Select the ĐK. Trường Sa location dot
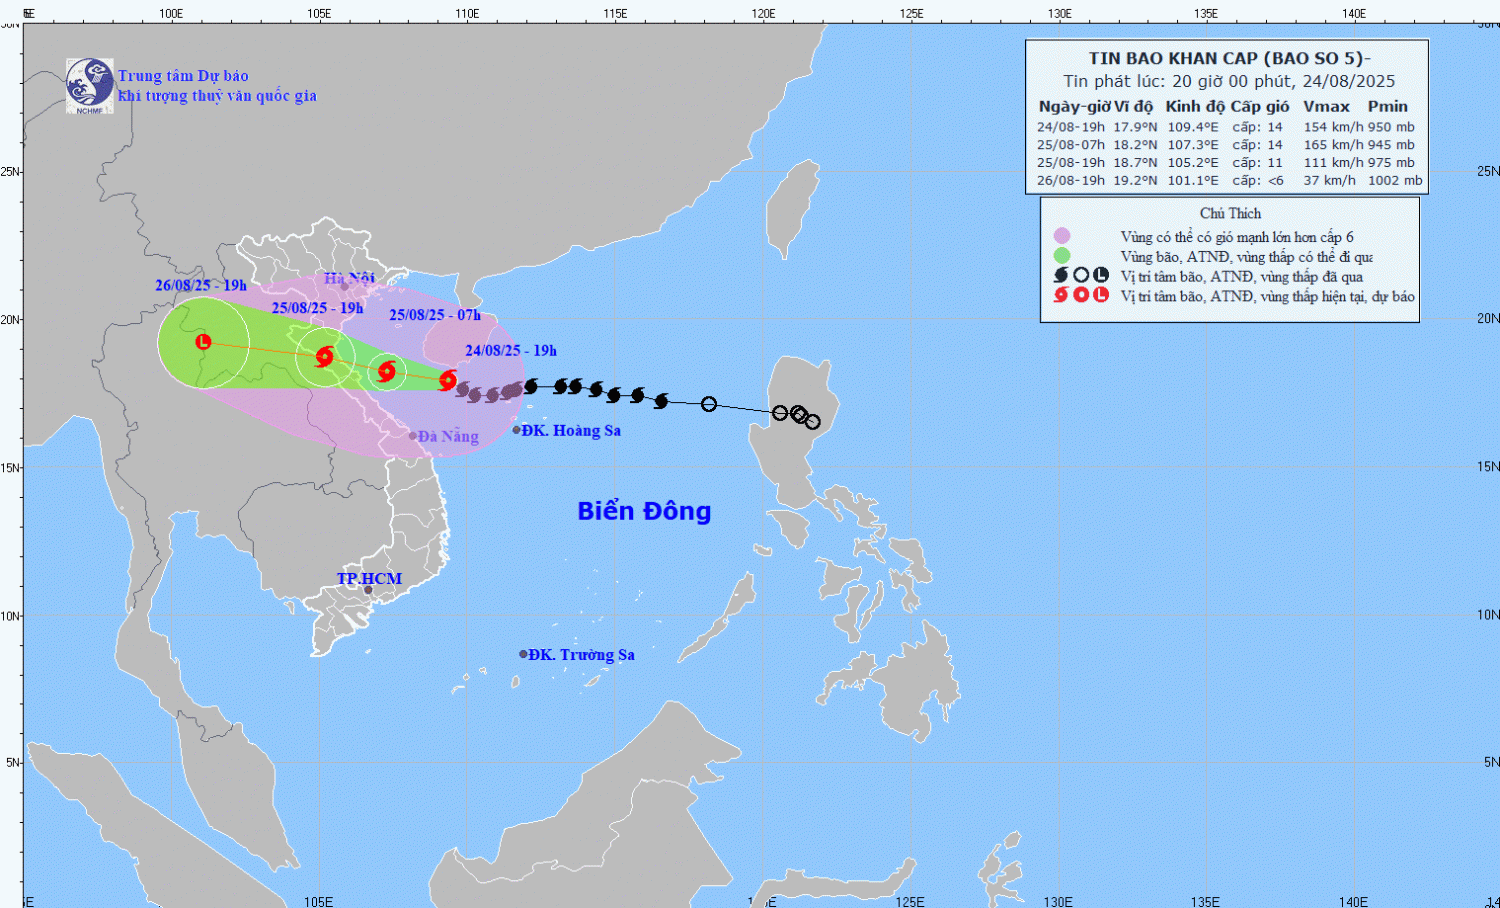Image resolution: width=1500 pixels, height=908 pixels. (523, 654)
